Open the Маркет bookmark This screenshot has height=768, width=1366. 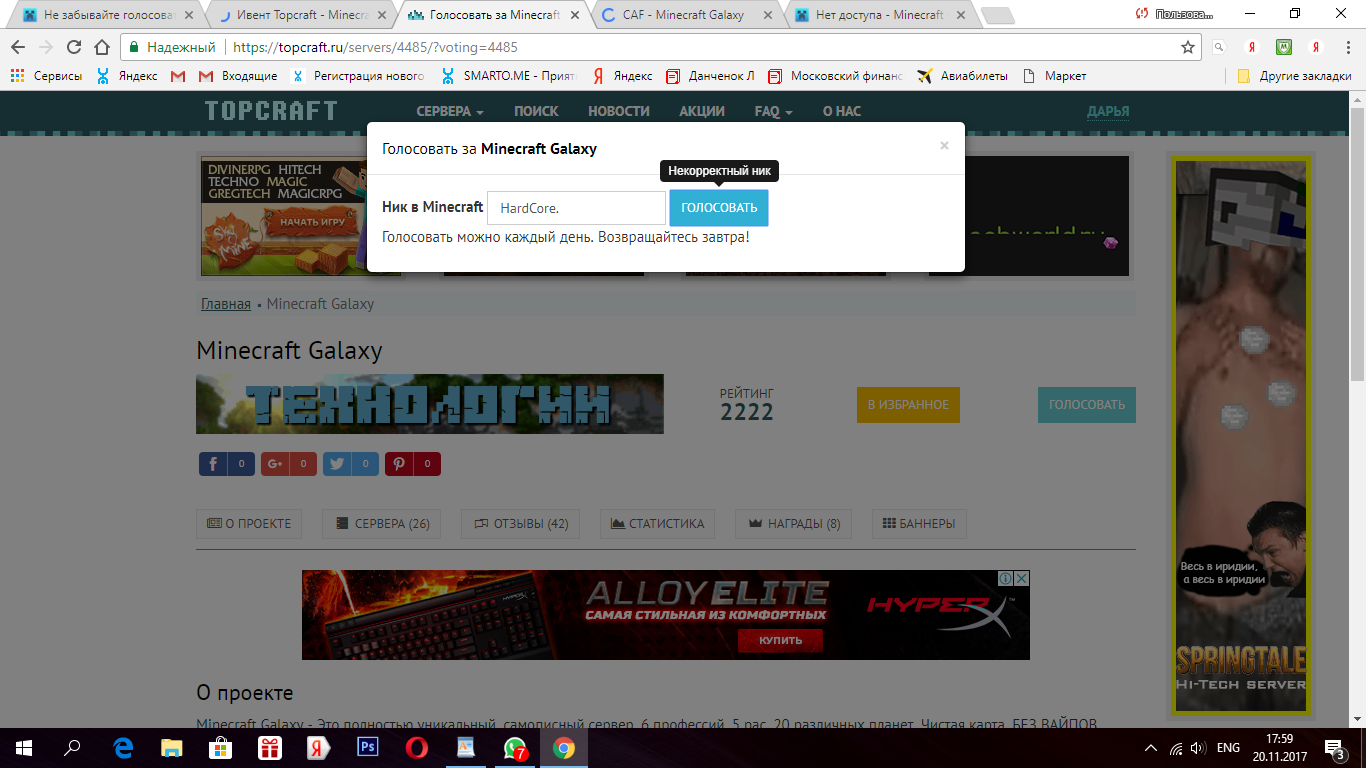tap(1054, 76)
